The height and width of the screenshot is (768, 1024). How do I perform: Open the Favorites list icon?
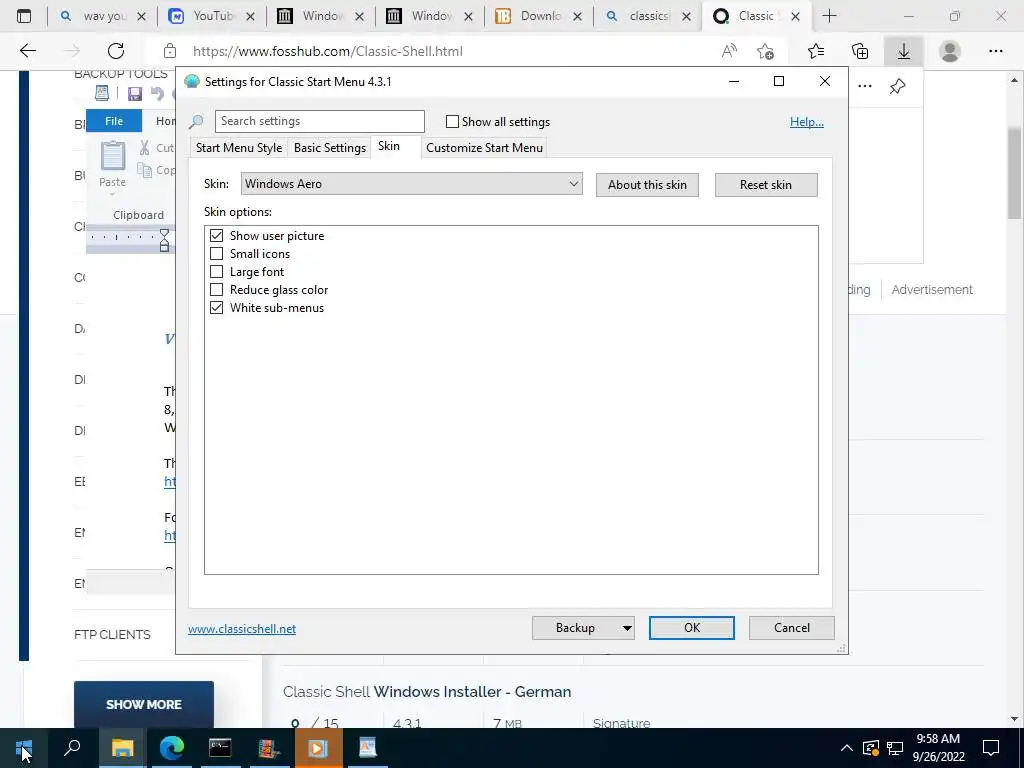pos(816,51)
